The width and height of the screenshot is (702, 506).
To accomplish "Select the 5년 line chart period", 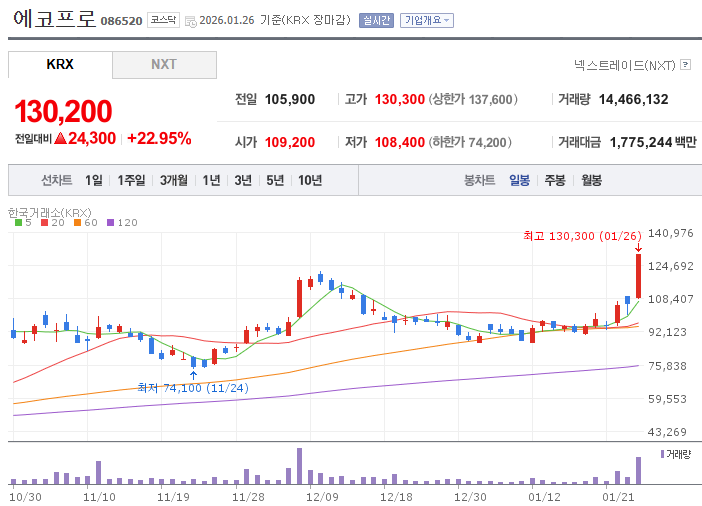I will [275, 180].
